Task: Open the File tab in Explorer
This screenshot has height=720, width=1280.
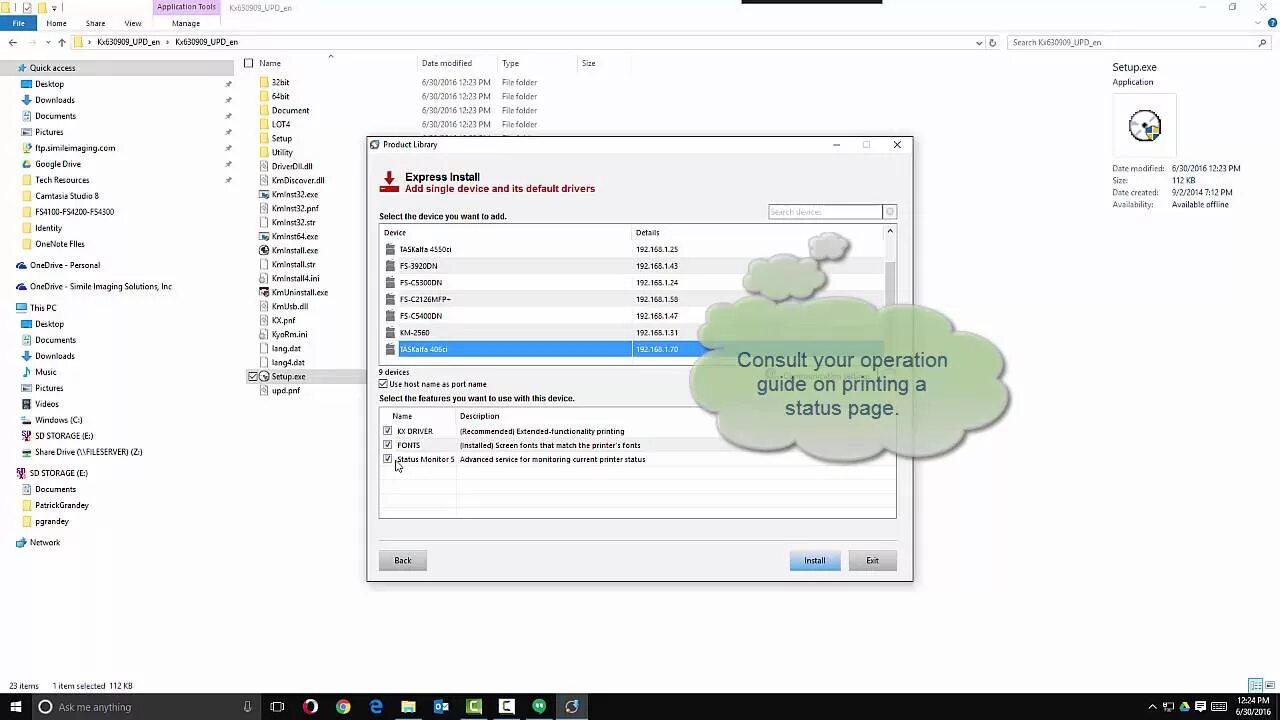Action: [18, 23]
